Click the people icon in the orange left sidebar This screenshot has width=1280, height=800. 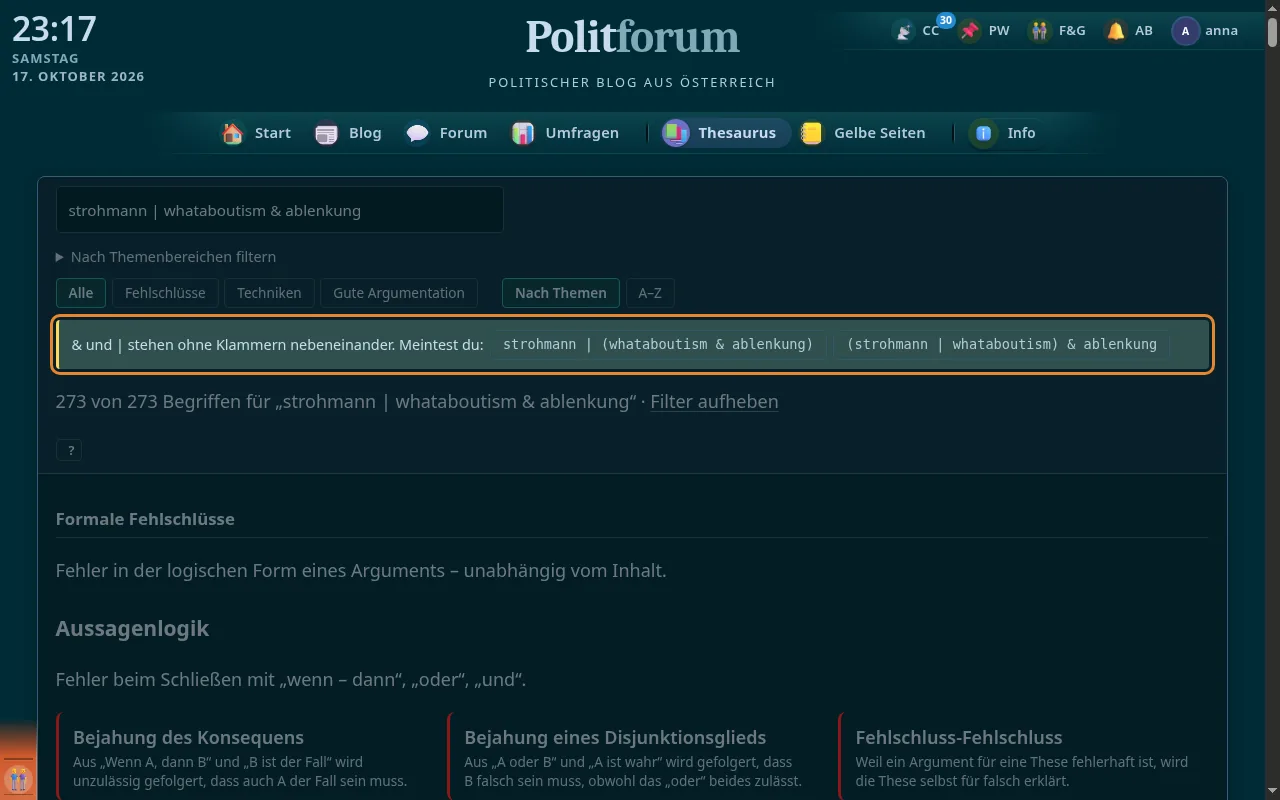19,779
